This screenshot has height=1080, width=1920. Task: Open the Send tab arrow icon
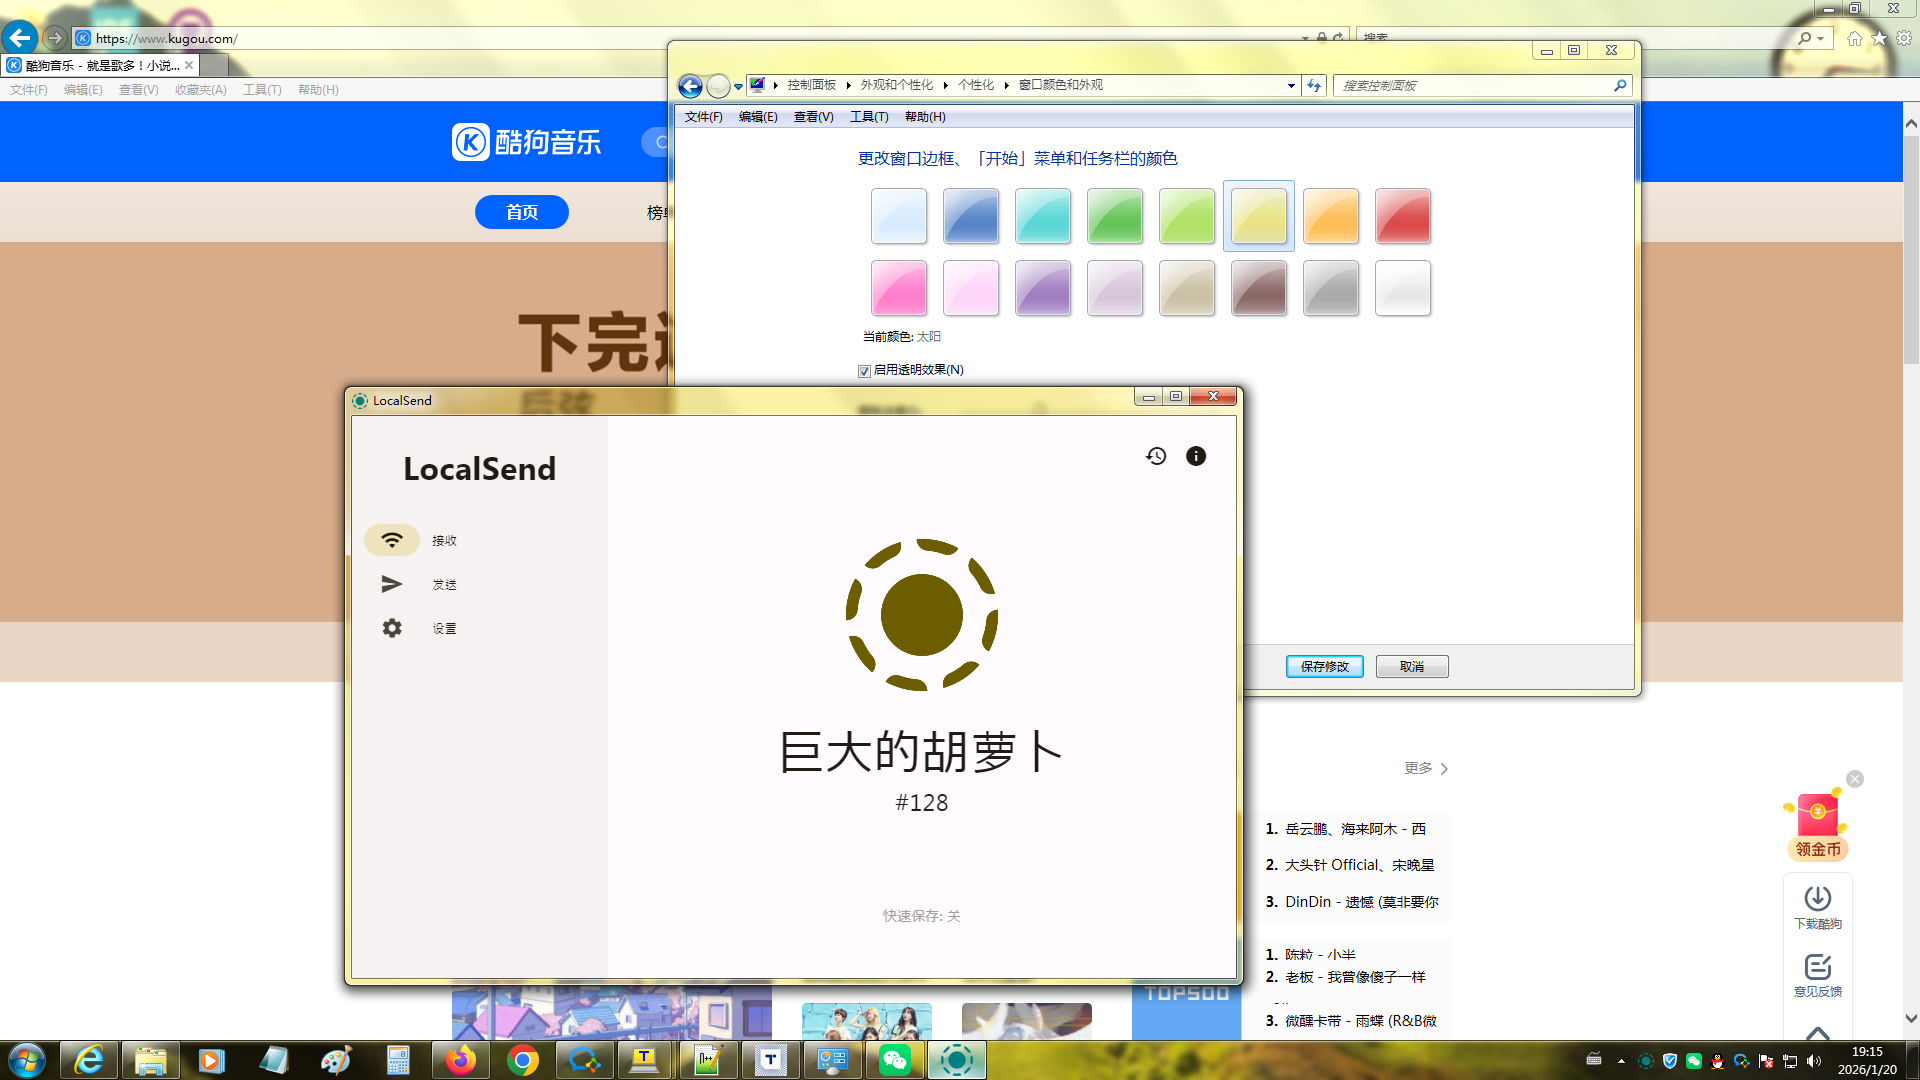pos(392,584)
